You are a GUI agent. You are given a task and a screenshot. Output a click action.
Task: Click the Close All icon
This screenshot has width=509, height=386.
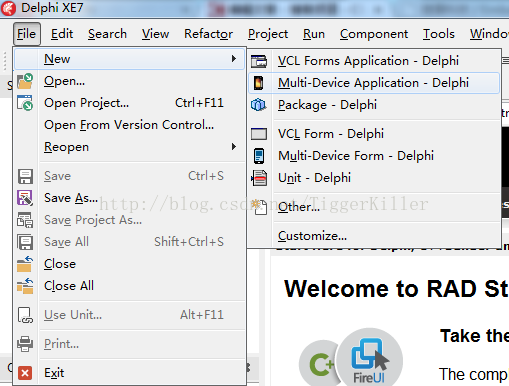tap(25, 286)
